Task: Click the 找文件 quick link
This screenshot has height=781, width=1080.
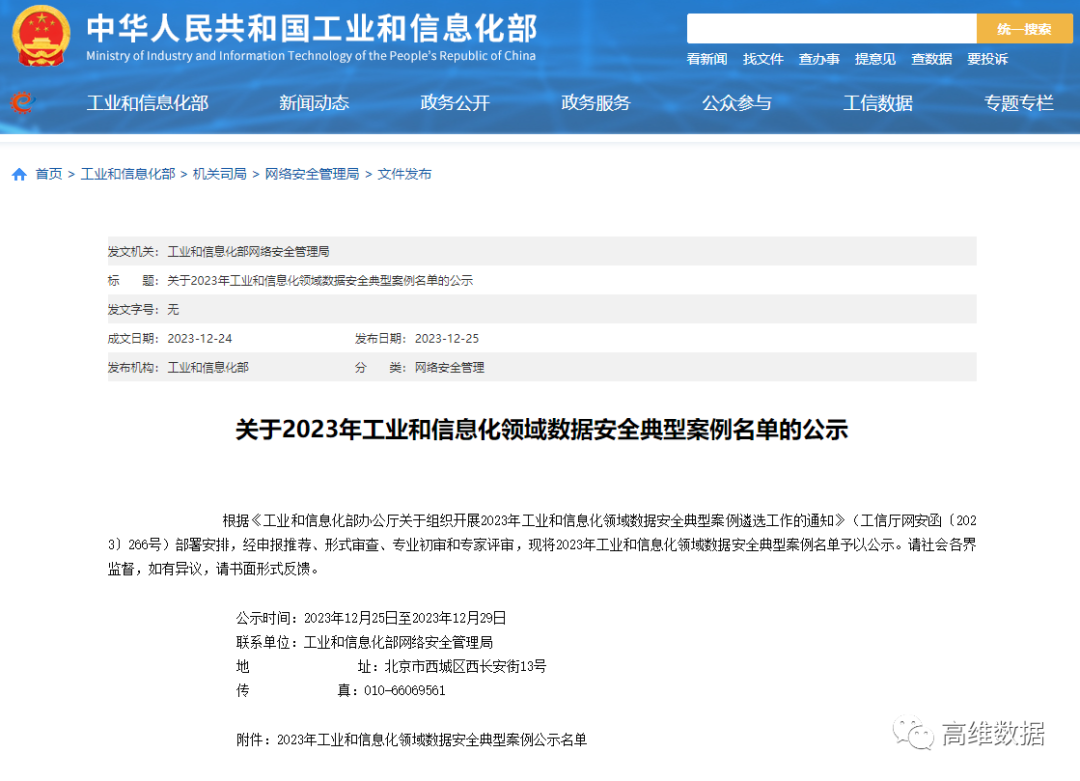Action: click(x=763, y=59)
